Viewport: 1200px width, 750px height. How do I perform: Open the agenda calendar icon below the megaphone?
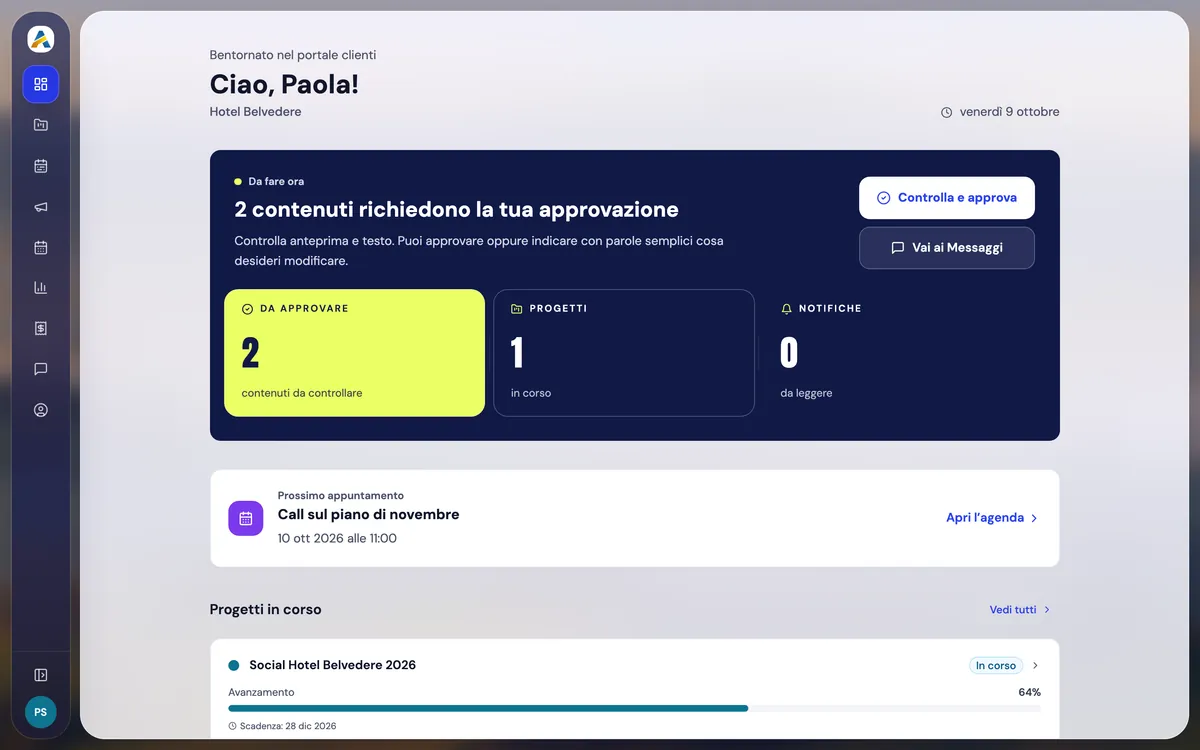coord(41,247)
